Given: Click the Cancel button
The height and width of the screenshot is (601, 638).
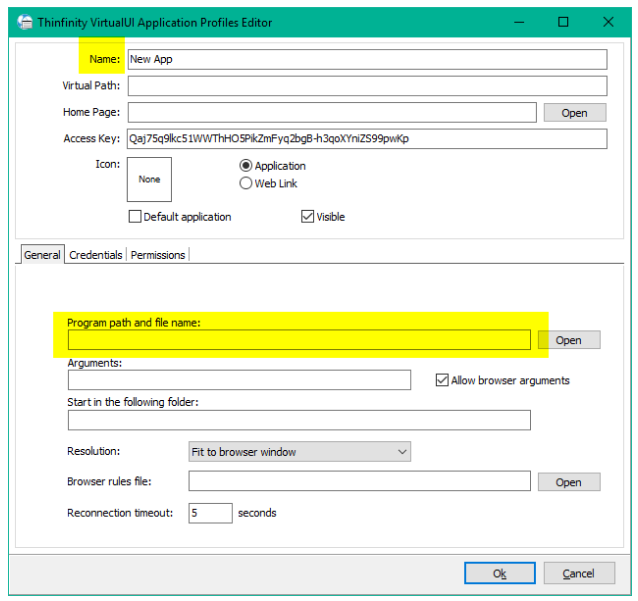Looking at the screenshot, I should (x=579, y=573).
